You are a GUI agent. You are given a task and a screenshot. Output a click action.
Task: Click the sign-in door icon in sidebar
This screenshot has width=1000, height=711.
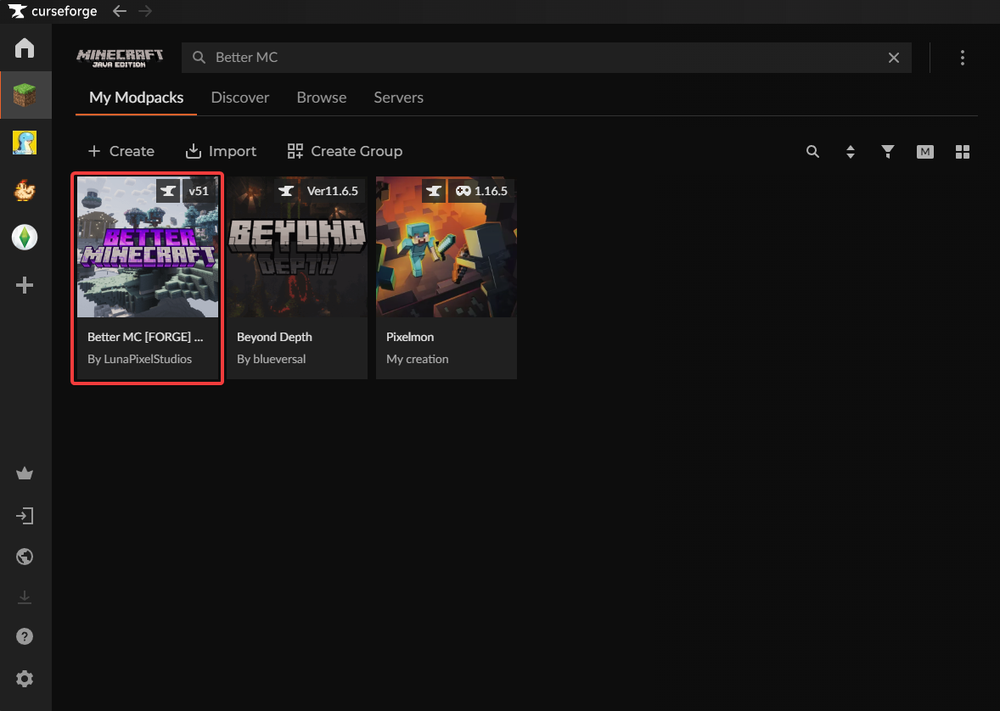pyautogui.click(x=25, y=516)
